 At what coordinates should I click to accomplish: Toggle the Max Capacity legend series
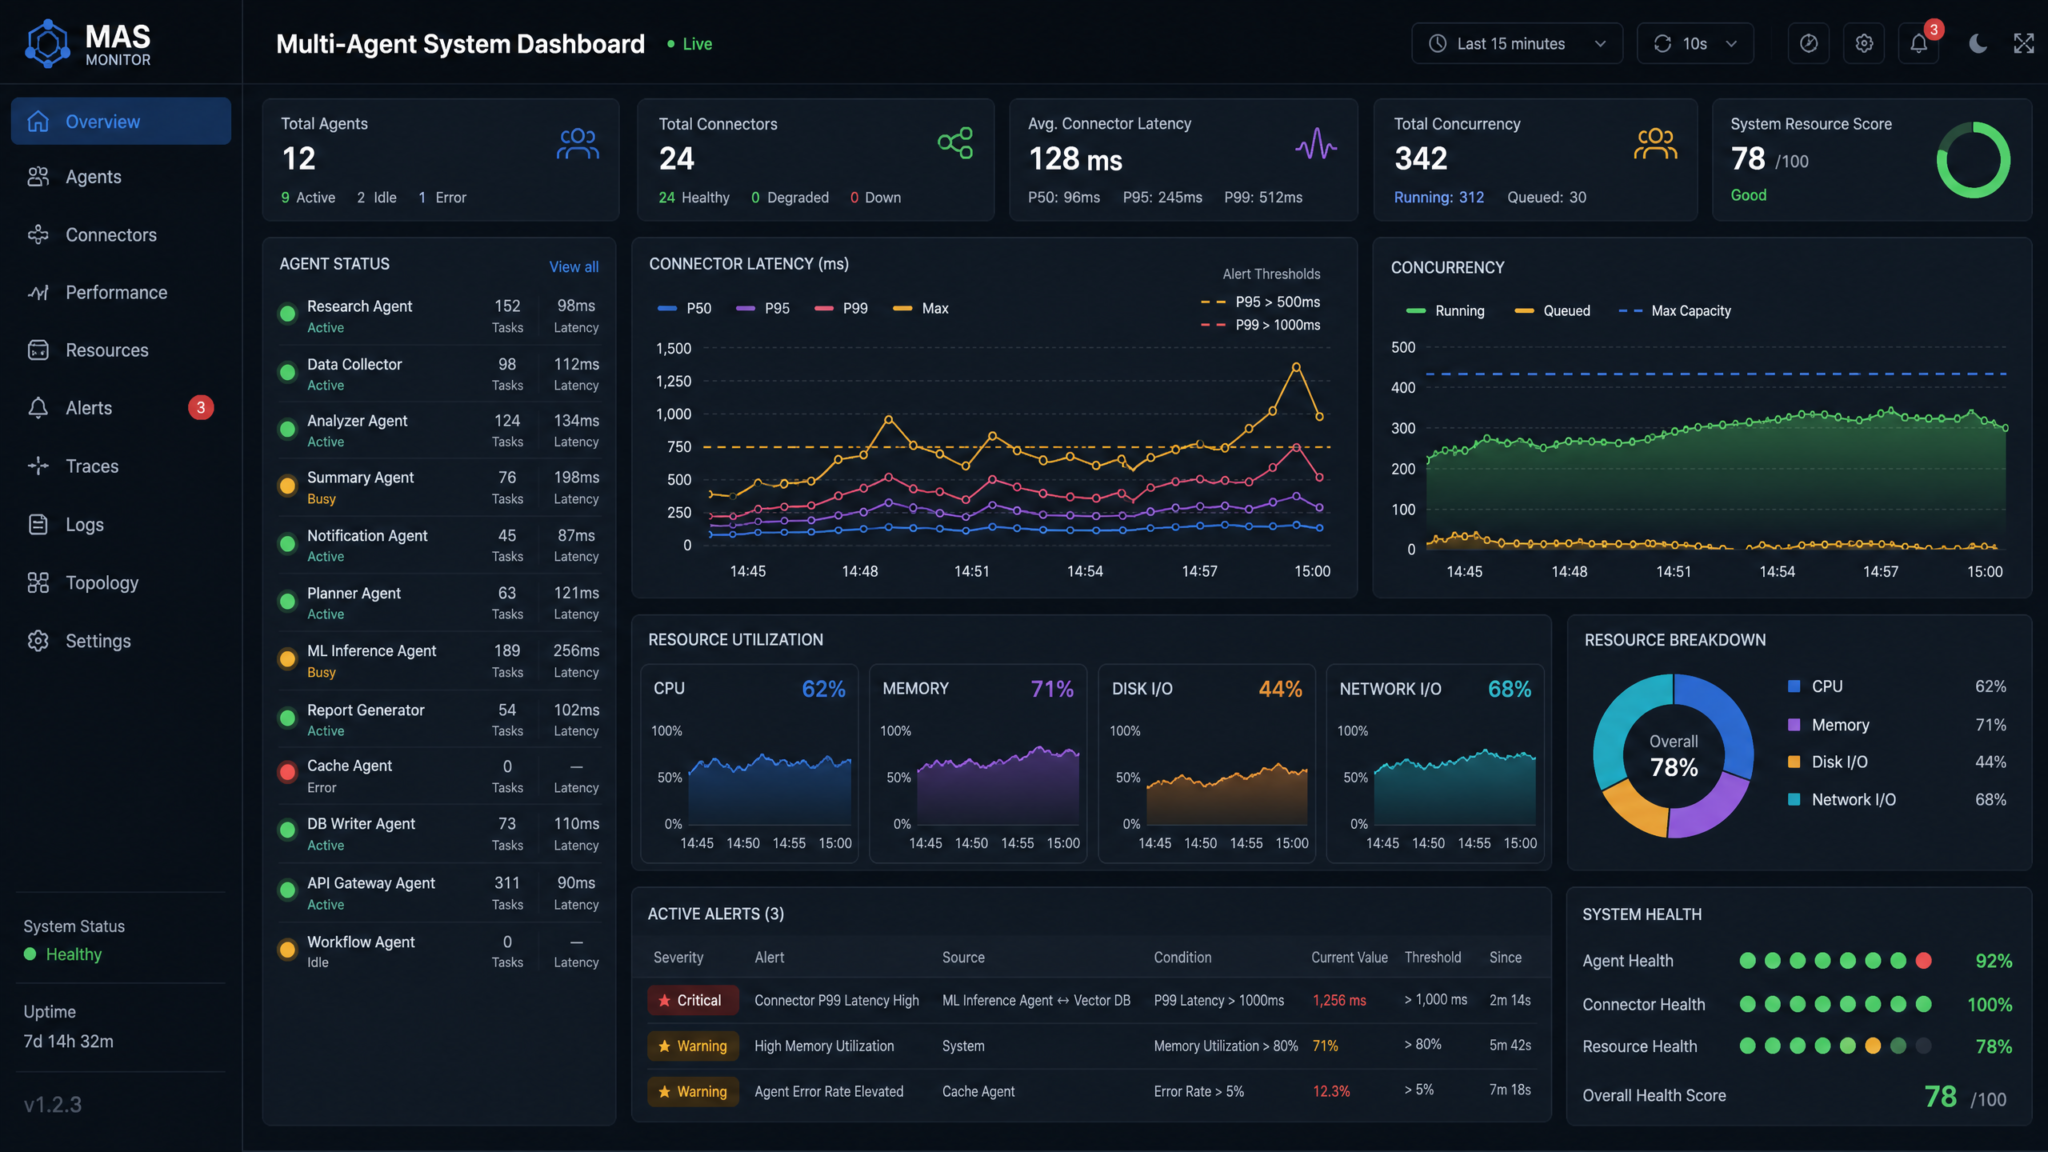tap(1675, 311)
